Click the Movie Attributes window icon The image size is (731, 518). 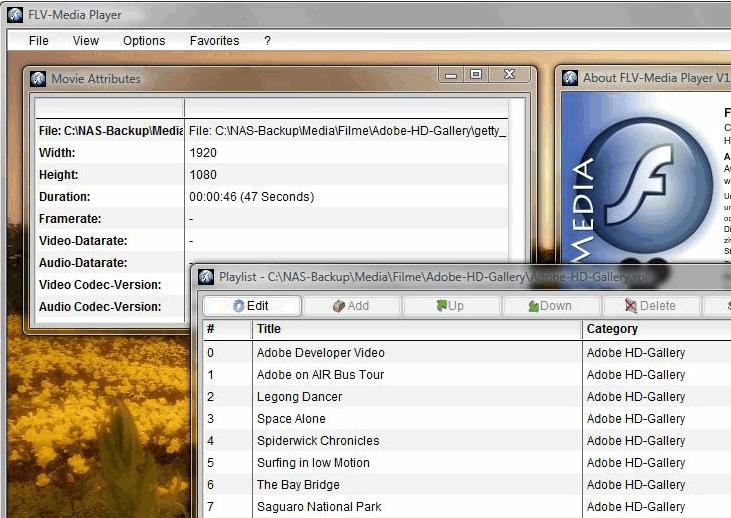[x=38, y=79]
